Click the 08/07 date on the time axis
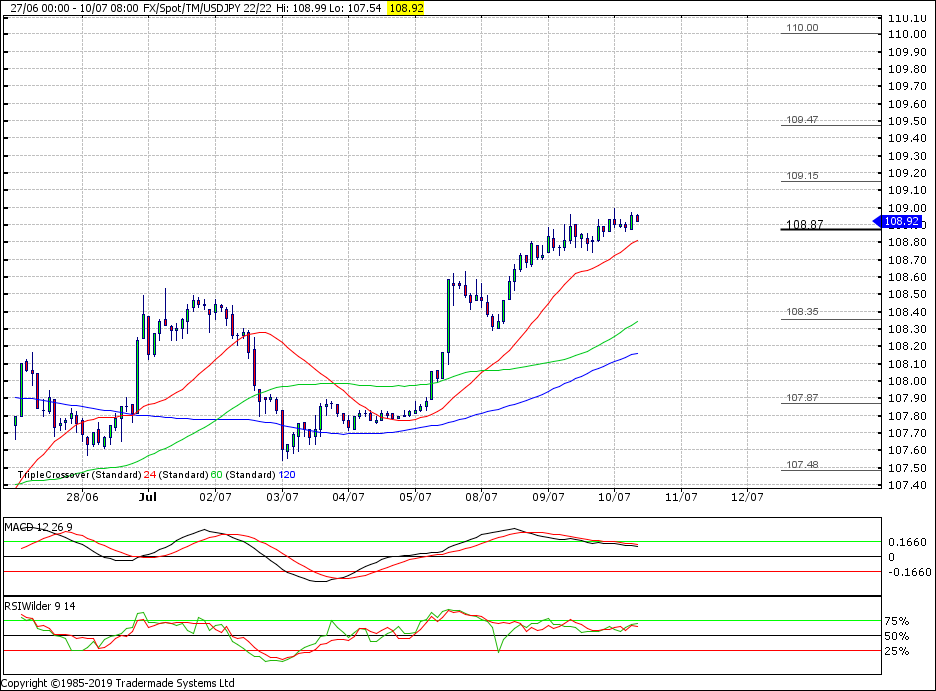This screenshot has height=691, width=936. click(481, 496)
